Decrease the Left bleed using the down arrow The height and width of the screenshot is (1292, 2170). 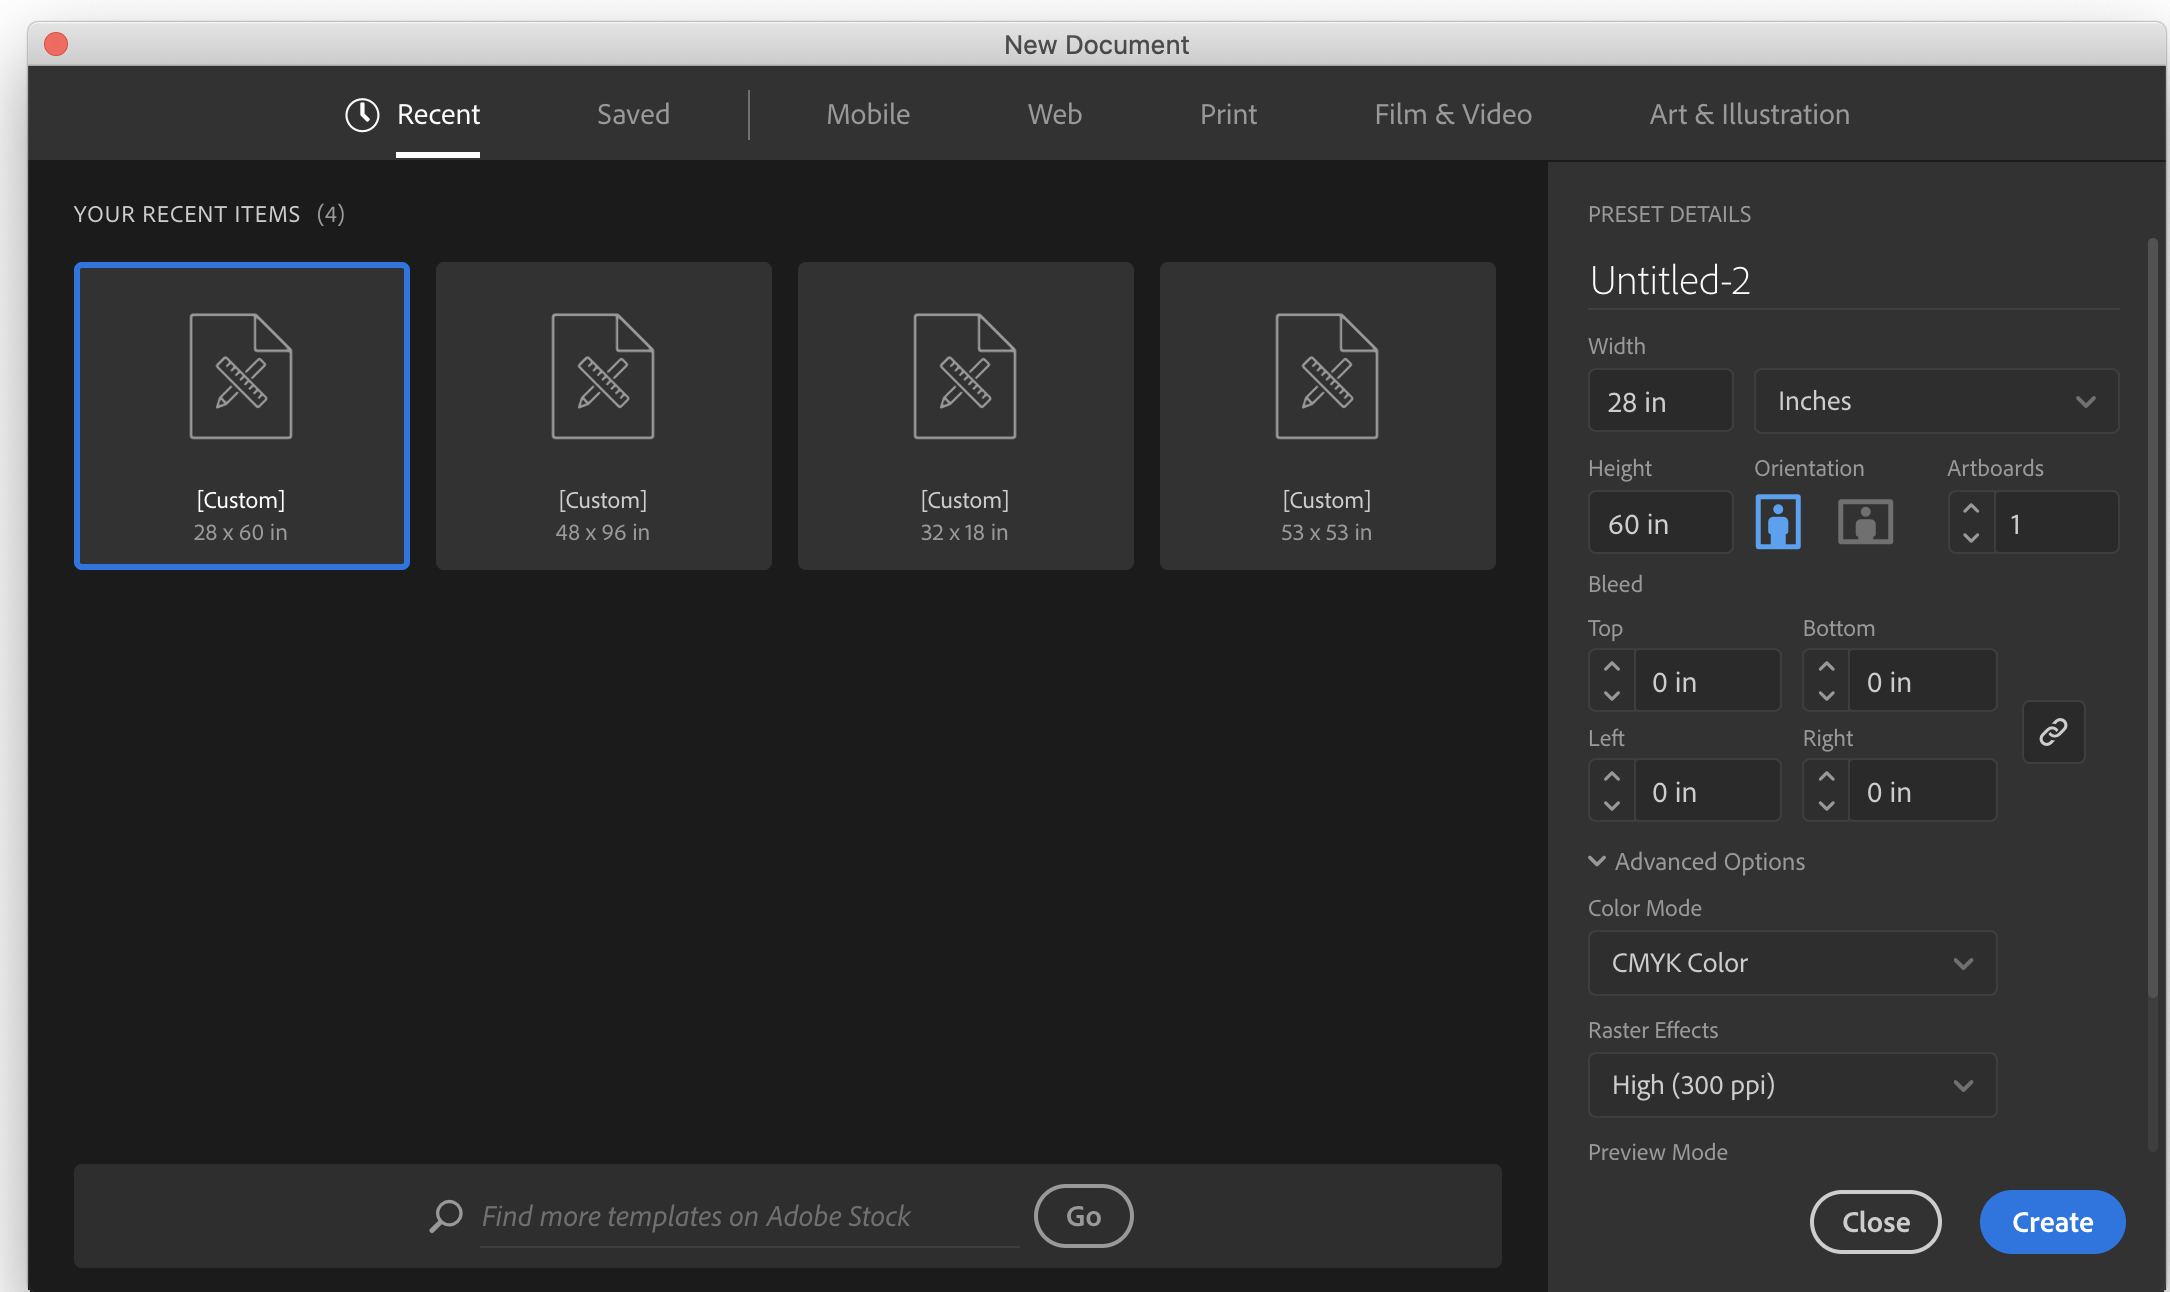click(1611, 803)
